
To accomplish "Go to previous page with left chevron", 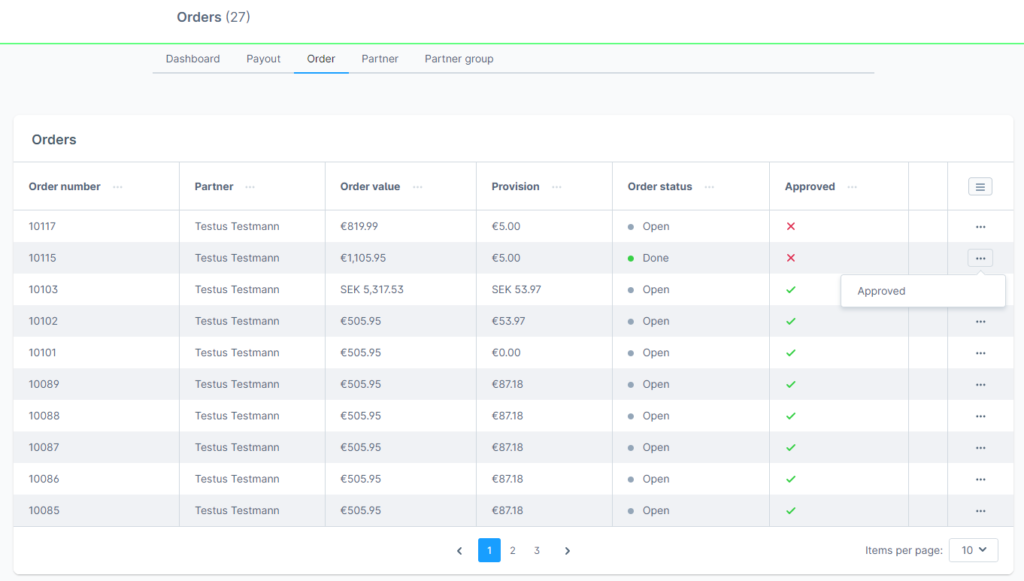I will tap(459, 551).
